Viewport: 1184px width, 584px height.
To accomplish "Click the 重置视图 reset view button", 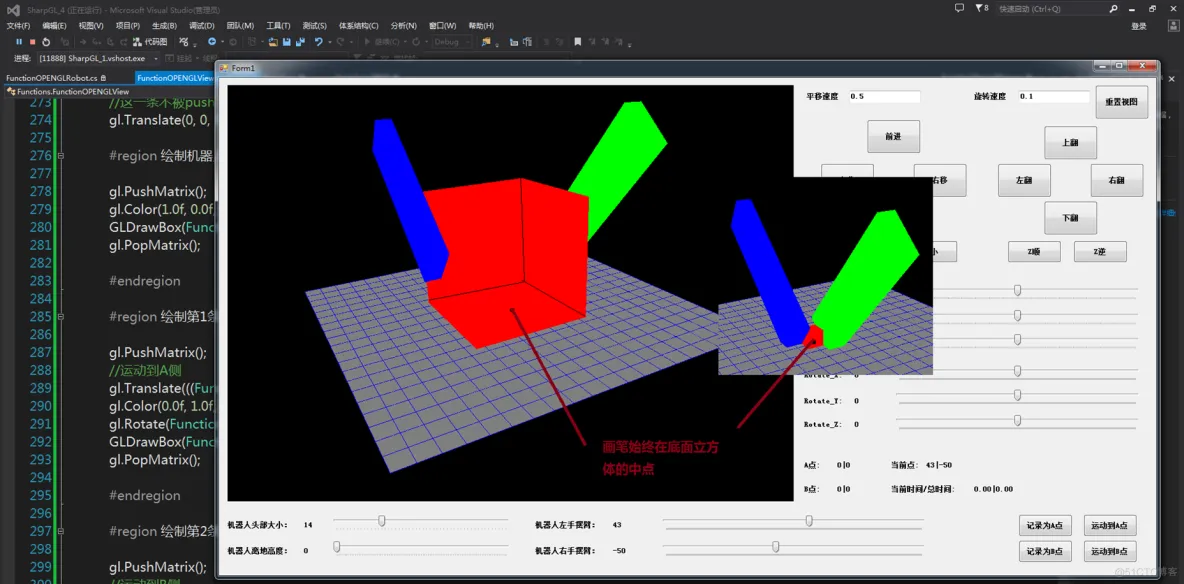I will [x=1122, y=102].
